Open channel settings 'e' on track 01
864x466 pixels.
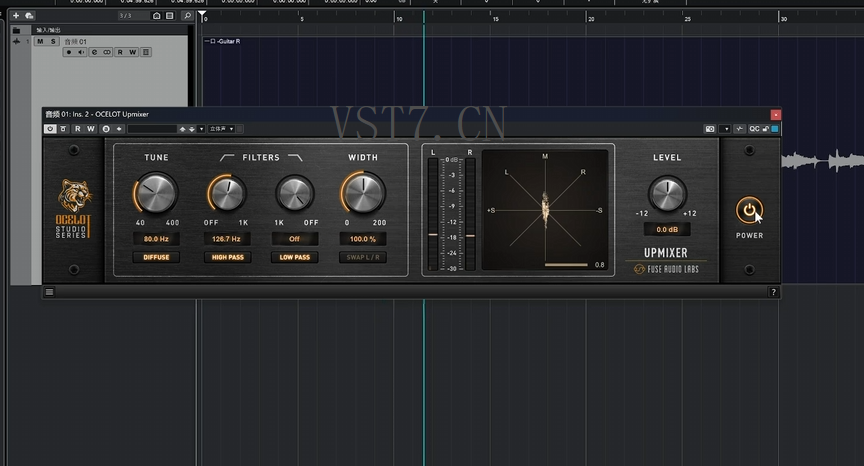[94, 52]
